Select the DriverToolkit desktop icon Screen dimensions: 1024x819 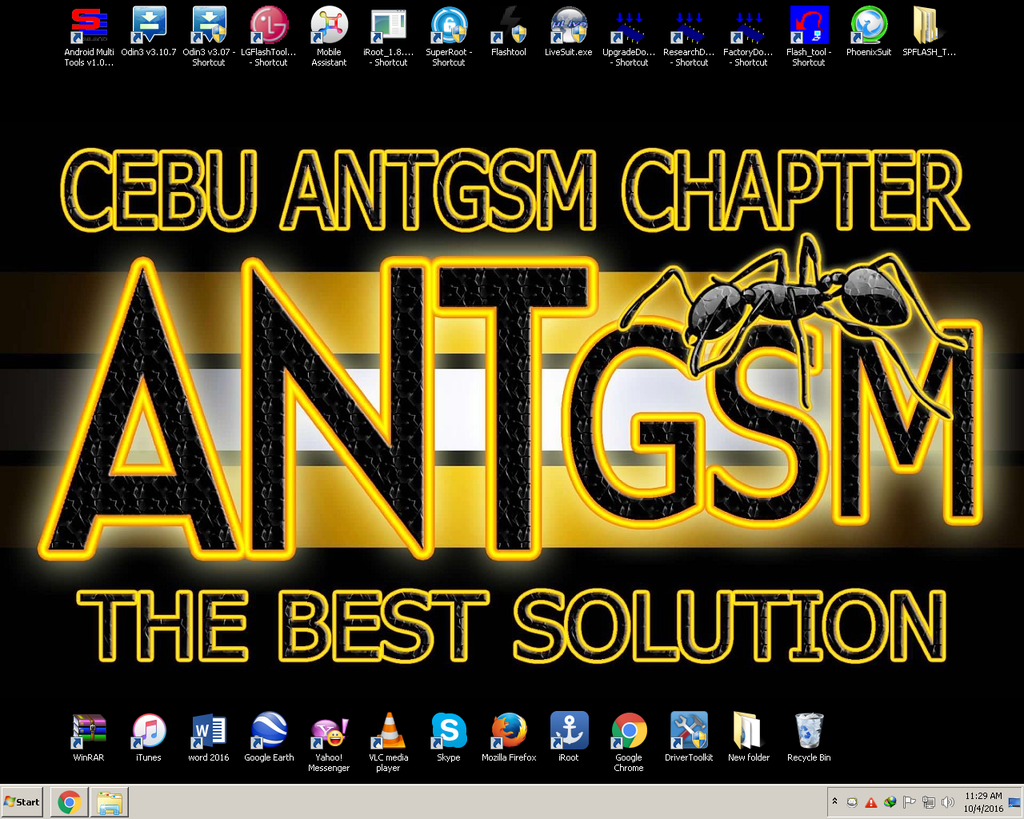point(688,732)
